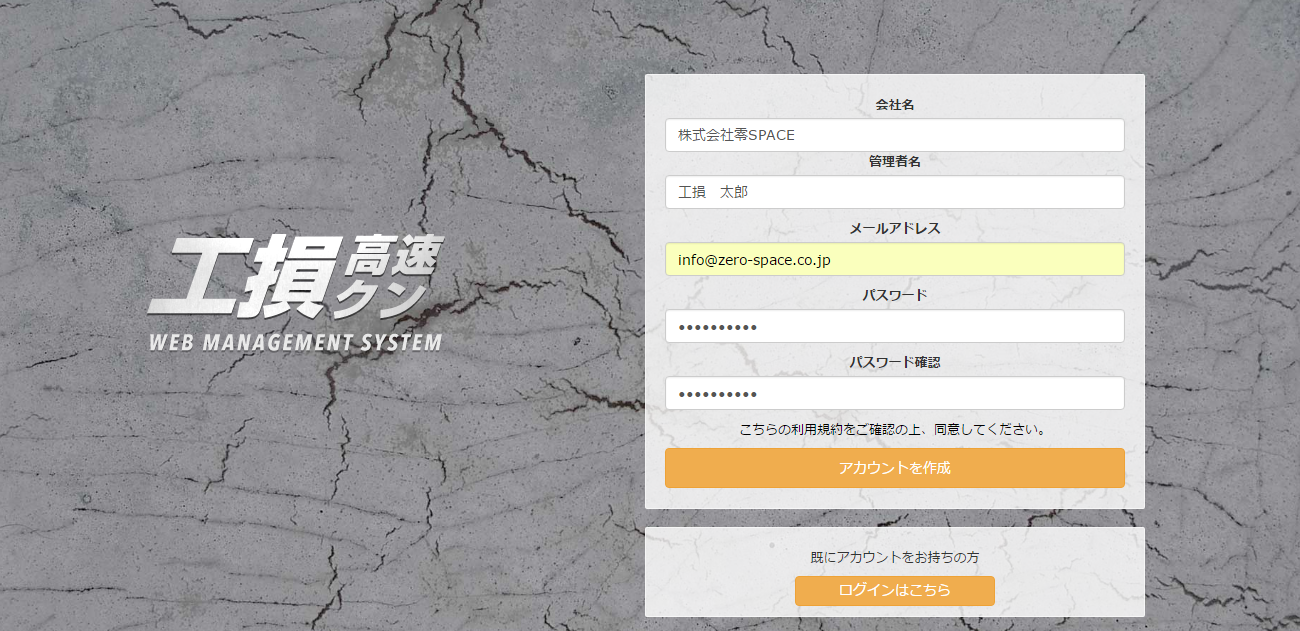Click the パスワード確認 label
Viewport: 1300px width, 631px height.
click(x=895, y=362)
